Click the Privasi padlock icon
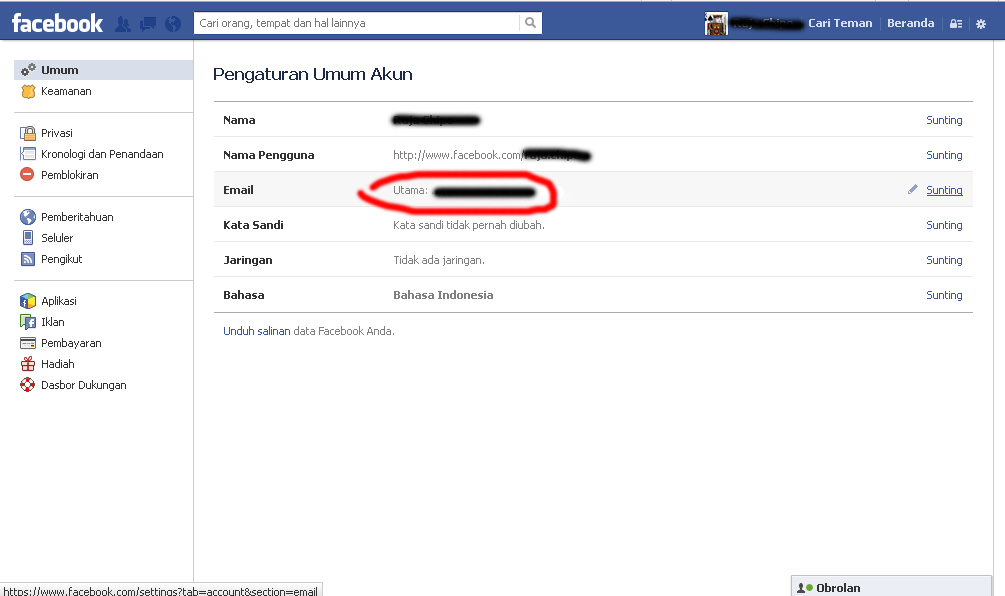This screenshot has height=596, width=1005. click(x=28, y=133)
